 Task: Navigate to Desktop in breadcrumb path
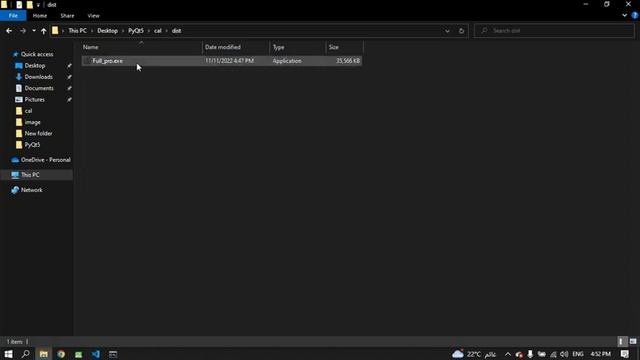click(107, 31)
